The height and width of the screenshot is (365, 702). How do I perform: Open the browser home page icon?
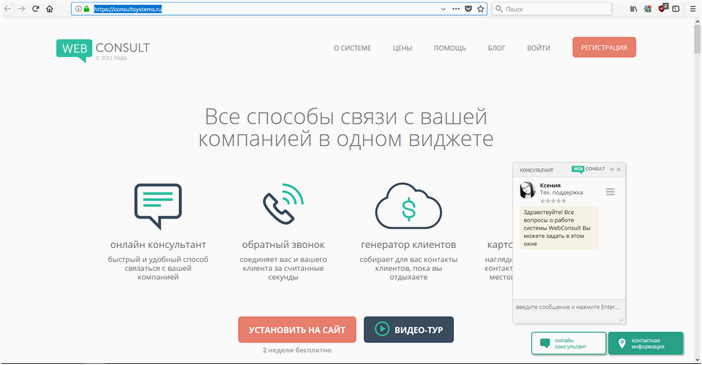50,9
